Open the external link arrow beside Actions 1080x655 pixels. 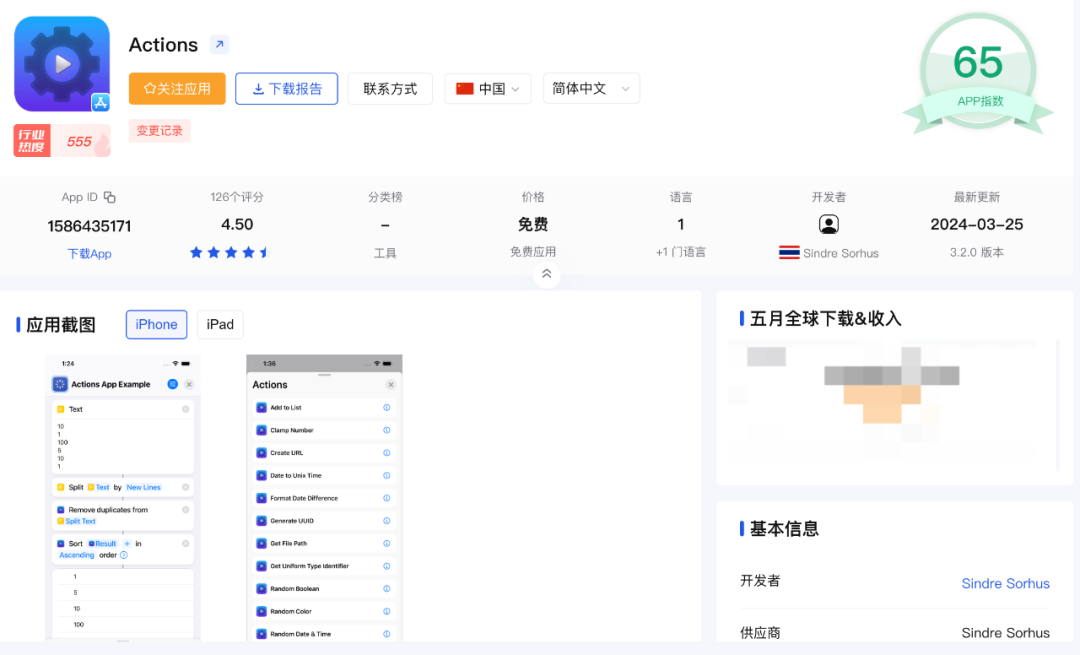pyautogui.click(x=219, y=45)
